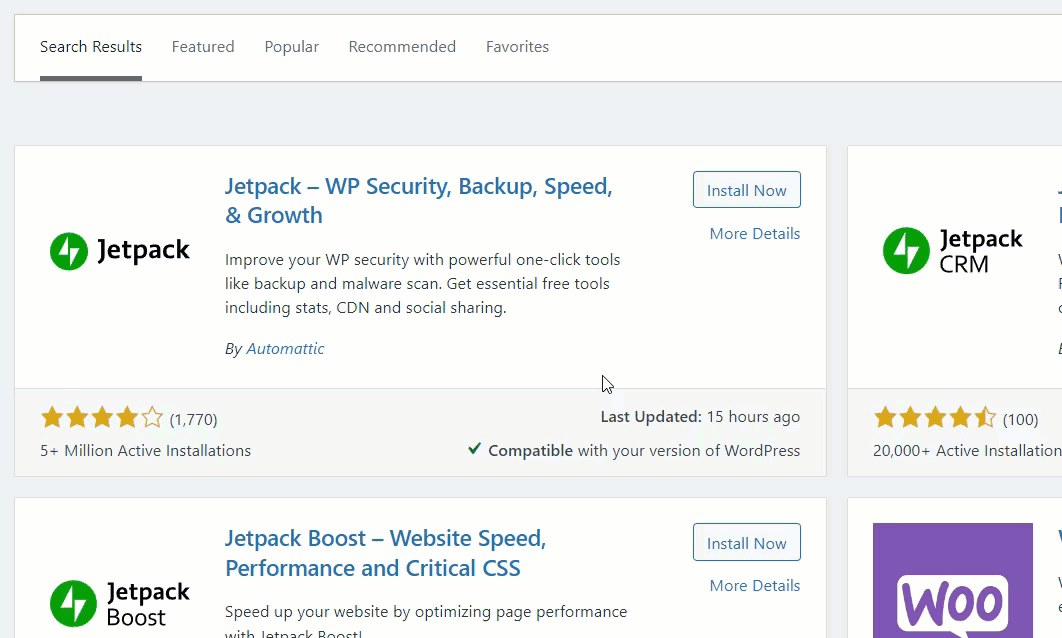
Task: View More Details for Jetpack WP Security
Action: [x=755, y=234]
